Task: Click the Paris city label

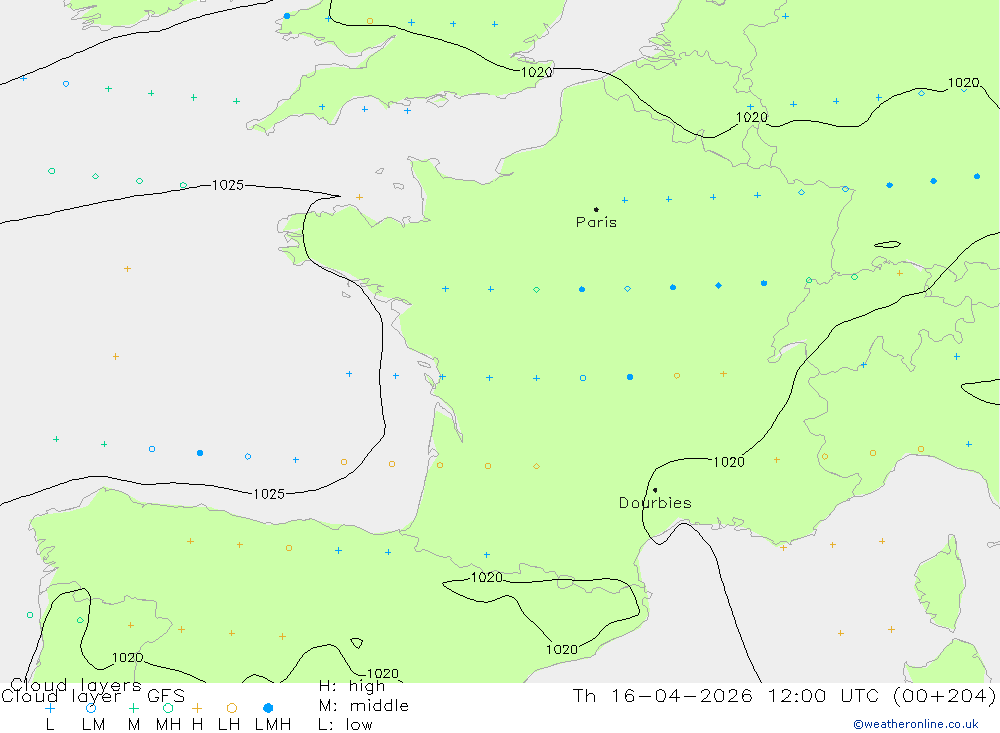Action: [596, 223]
